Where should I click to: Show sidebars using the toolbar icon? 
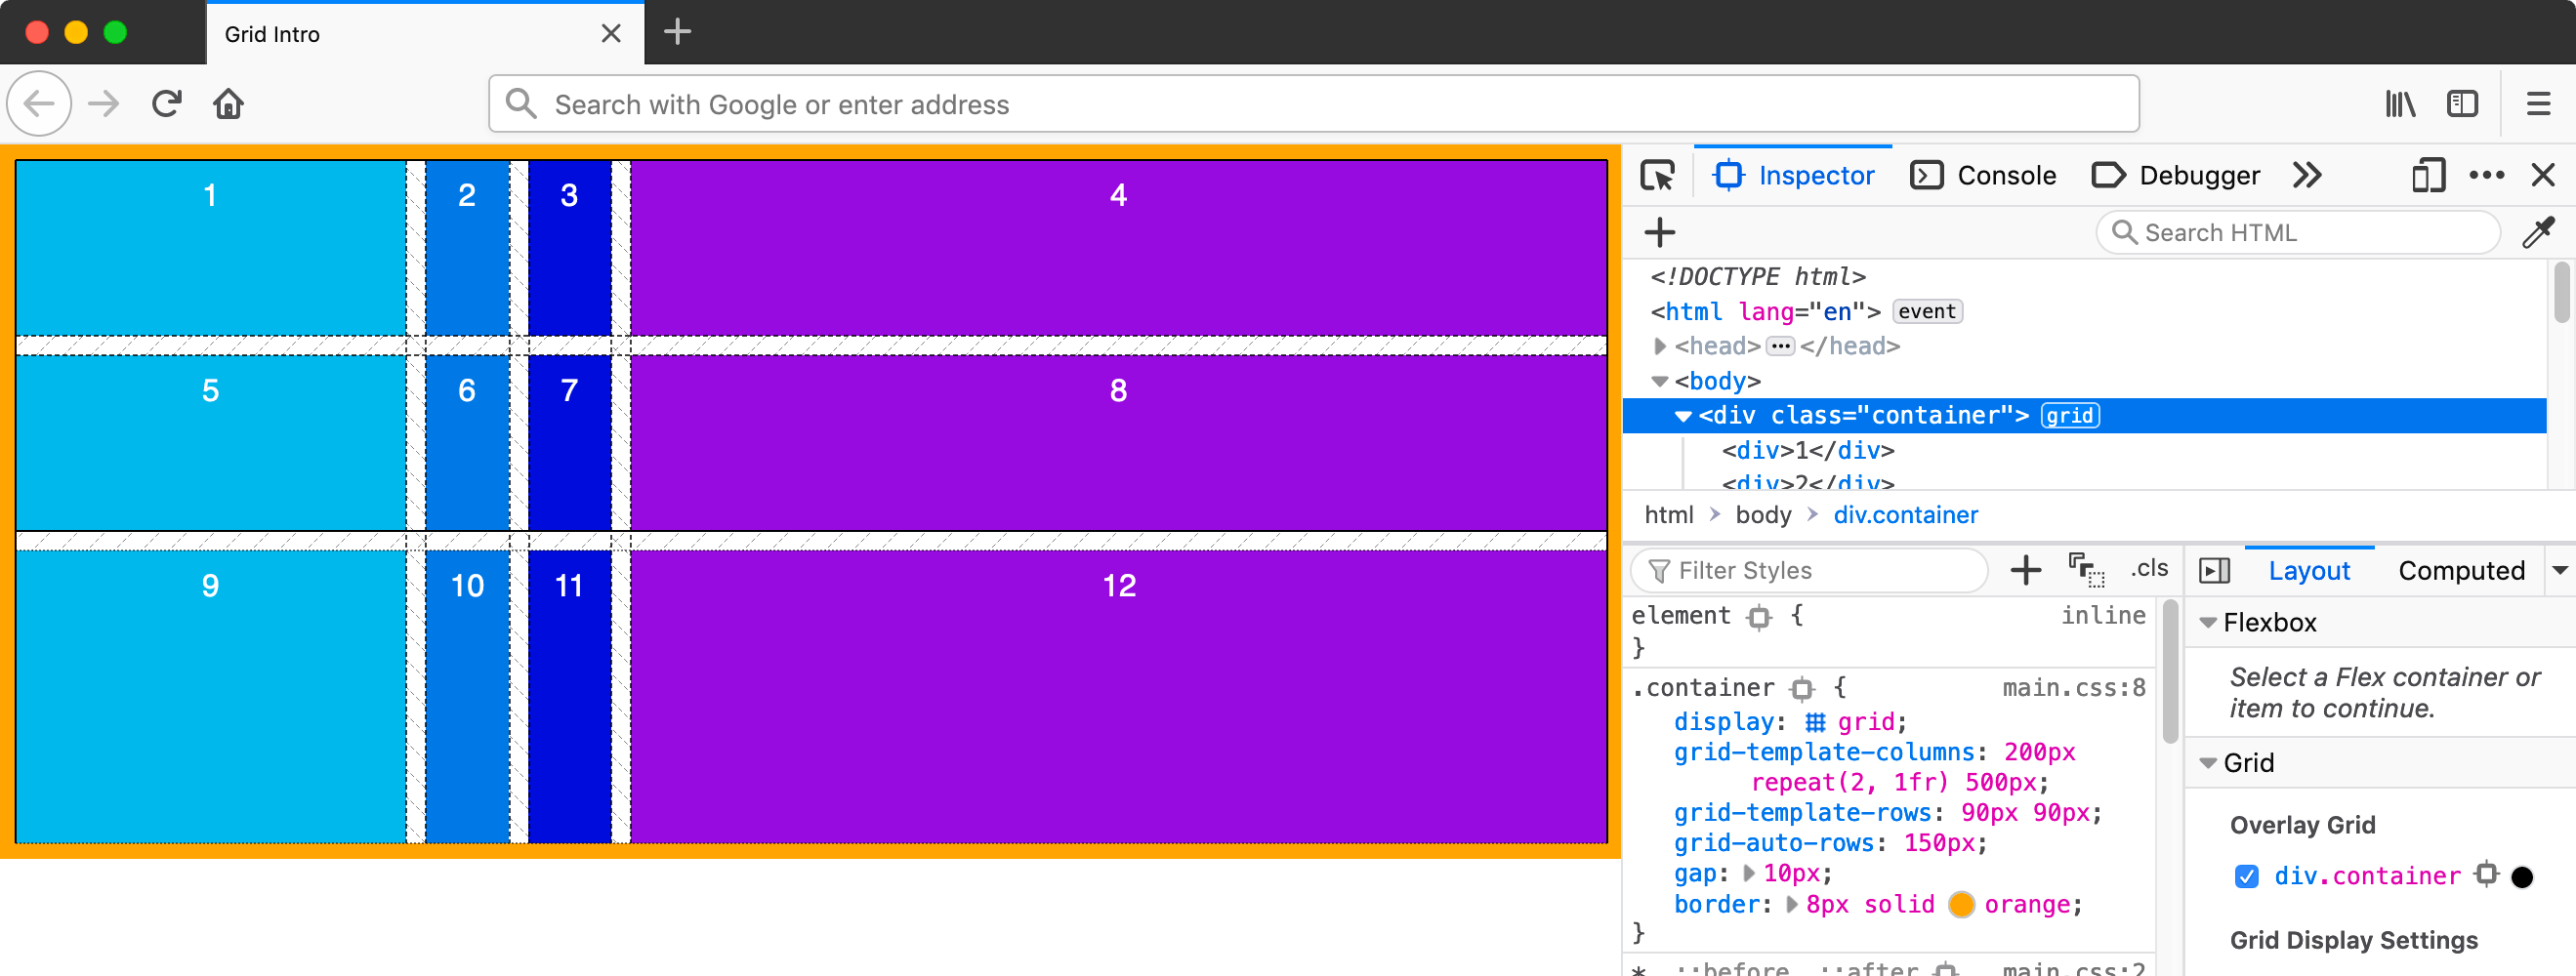[2462, 104]
